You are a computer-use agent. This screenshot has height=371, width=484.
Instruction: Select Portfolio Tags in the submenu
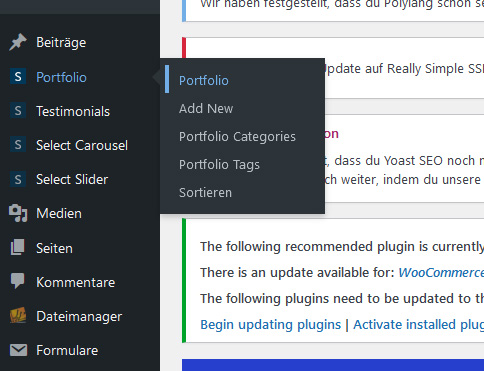(x=219, y=165)
